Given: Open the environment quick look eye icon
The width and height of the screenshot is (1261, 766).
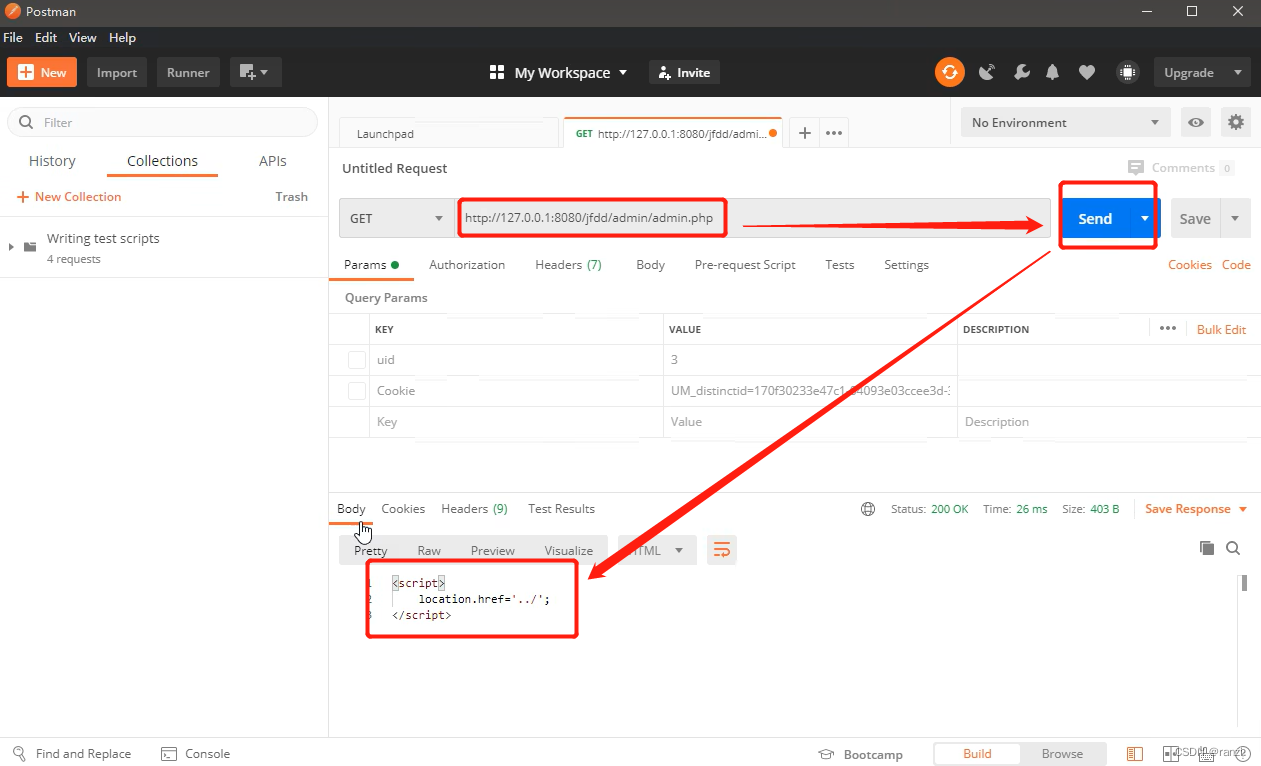Looking at the screenshot, I should [1196, 122].
